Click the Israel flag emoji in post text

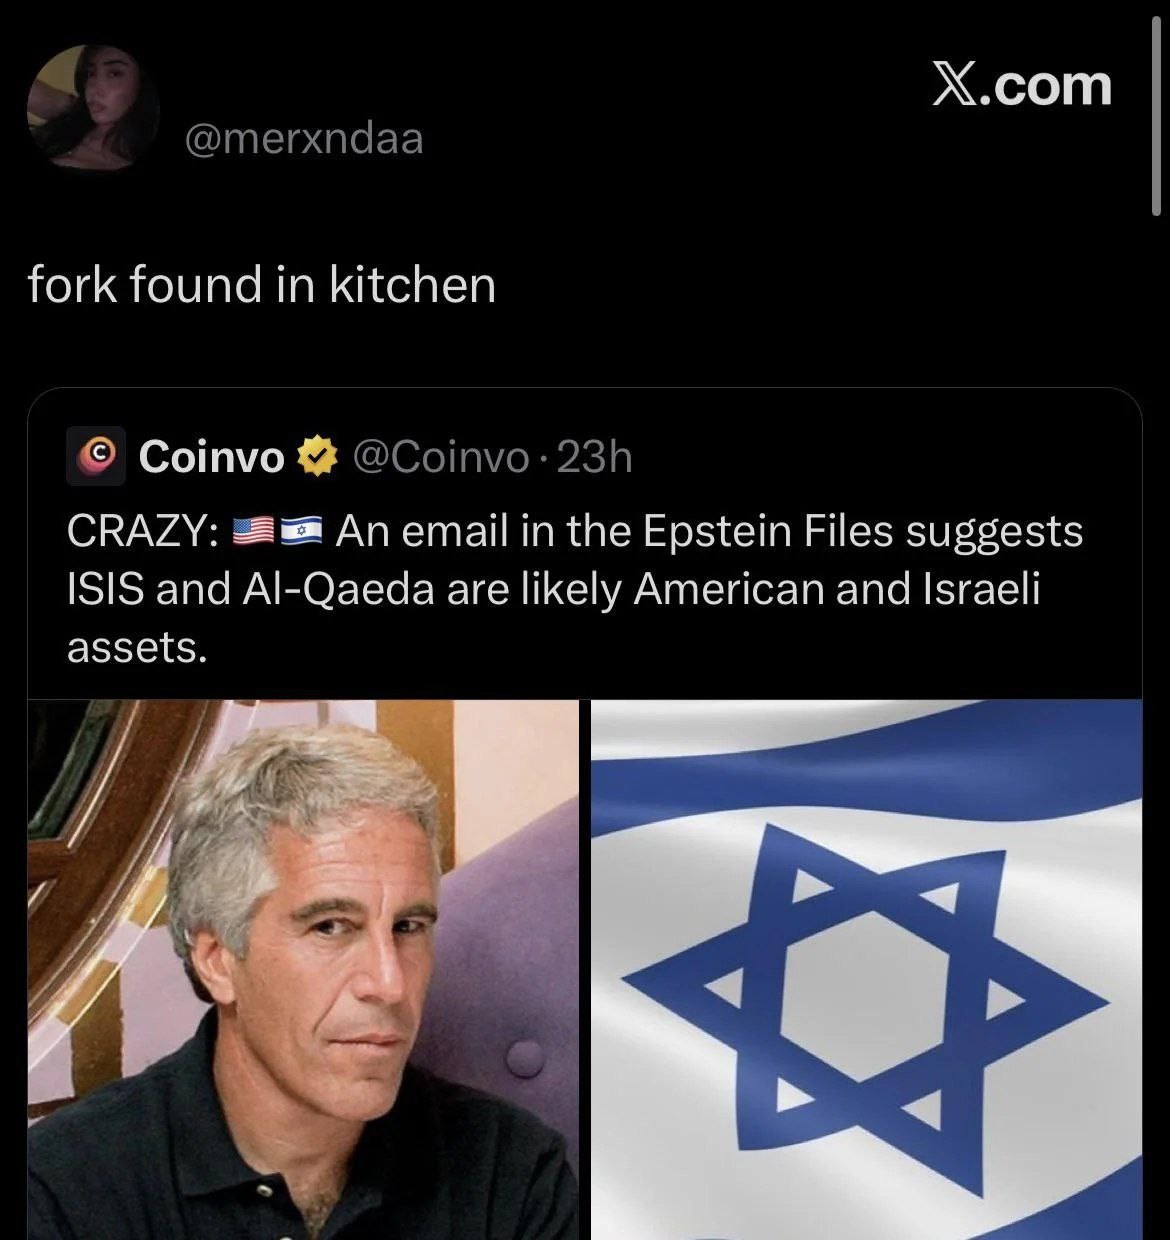click(302, 531)
